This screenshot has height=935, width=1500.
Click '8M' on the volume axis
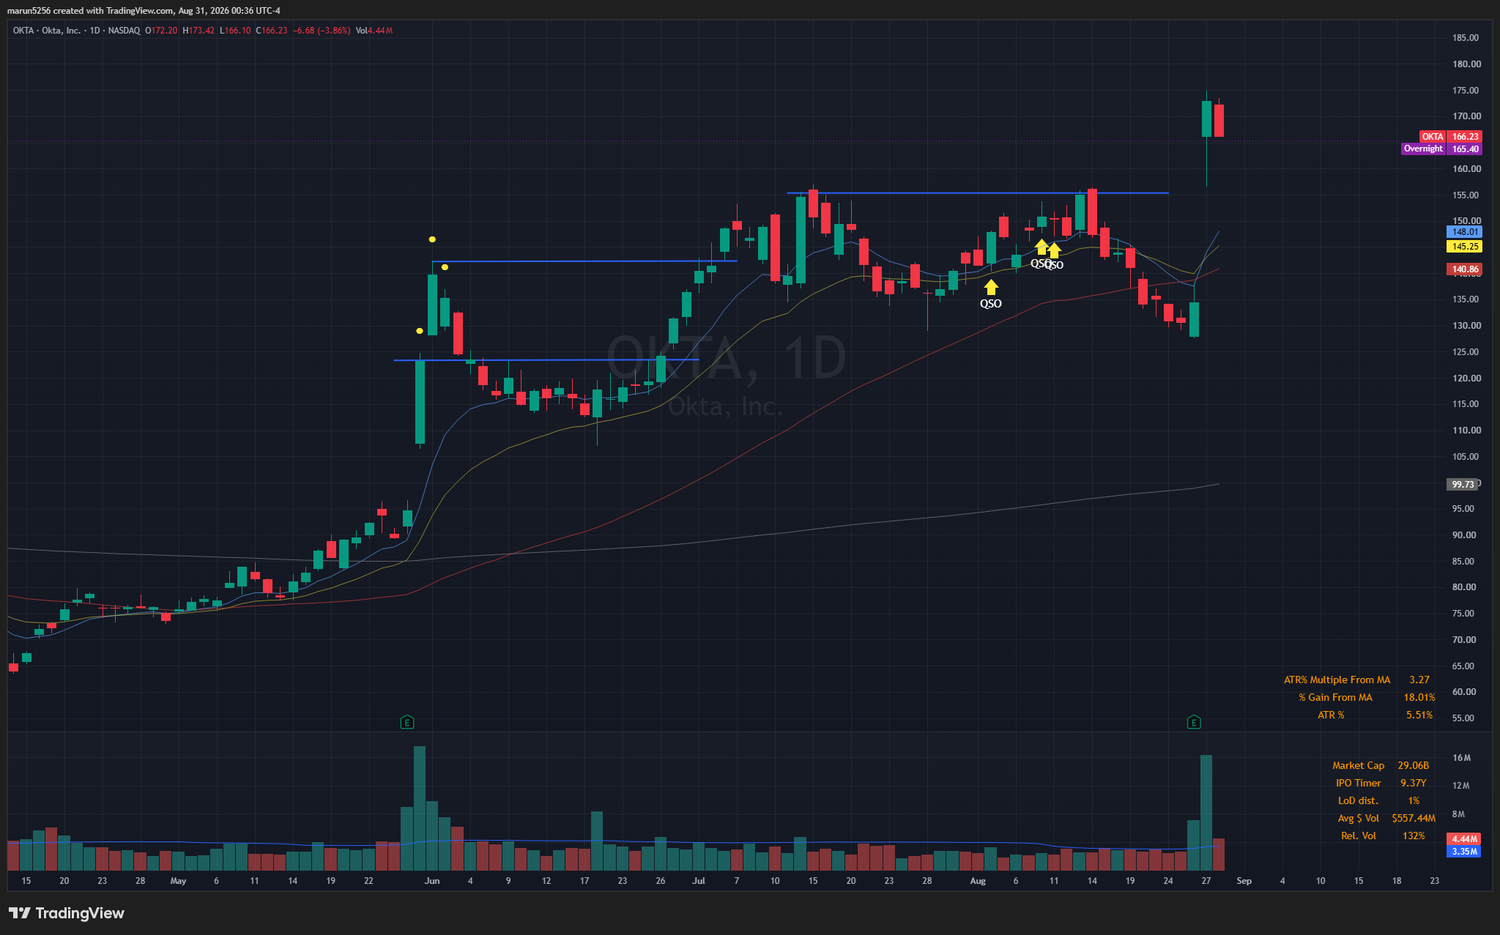(x=1459, y=815)
